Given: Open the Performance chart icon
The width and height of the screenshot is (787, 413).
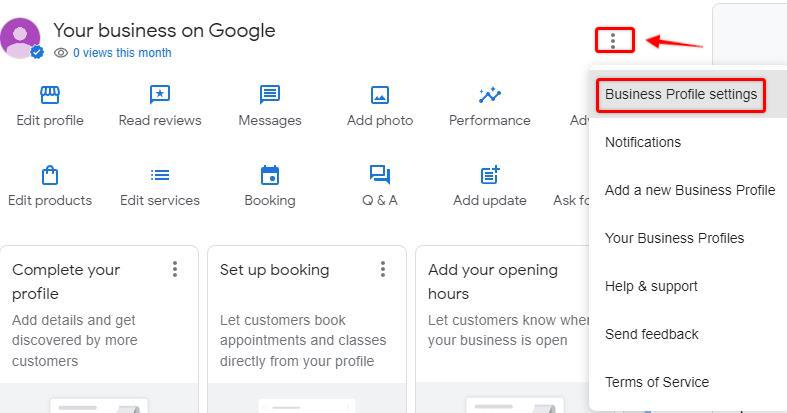Looking at the screenshot, I should (x=490, y=95).
